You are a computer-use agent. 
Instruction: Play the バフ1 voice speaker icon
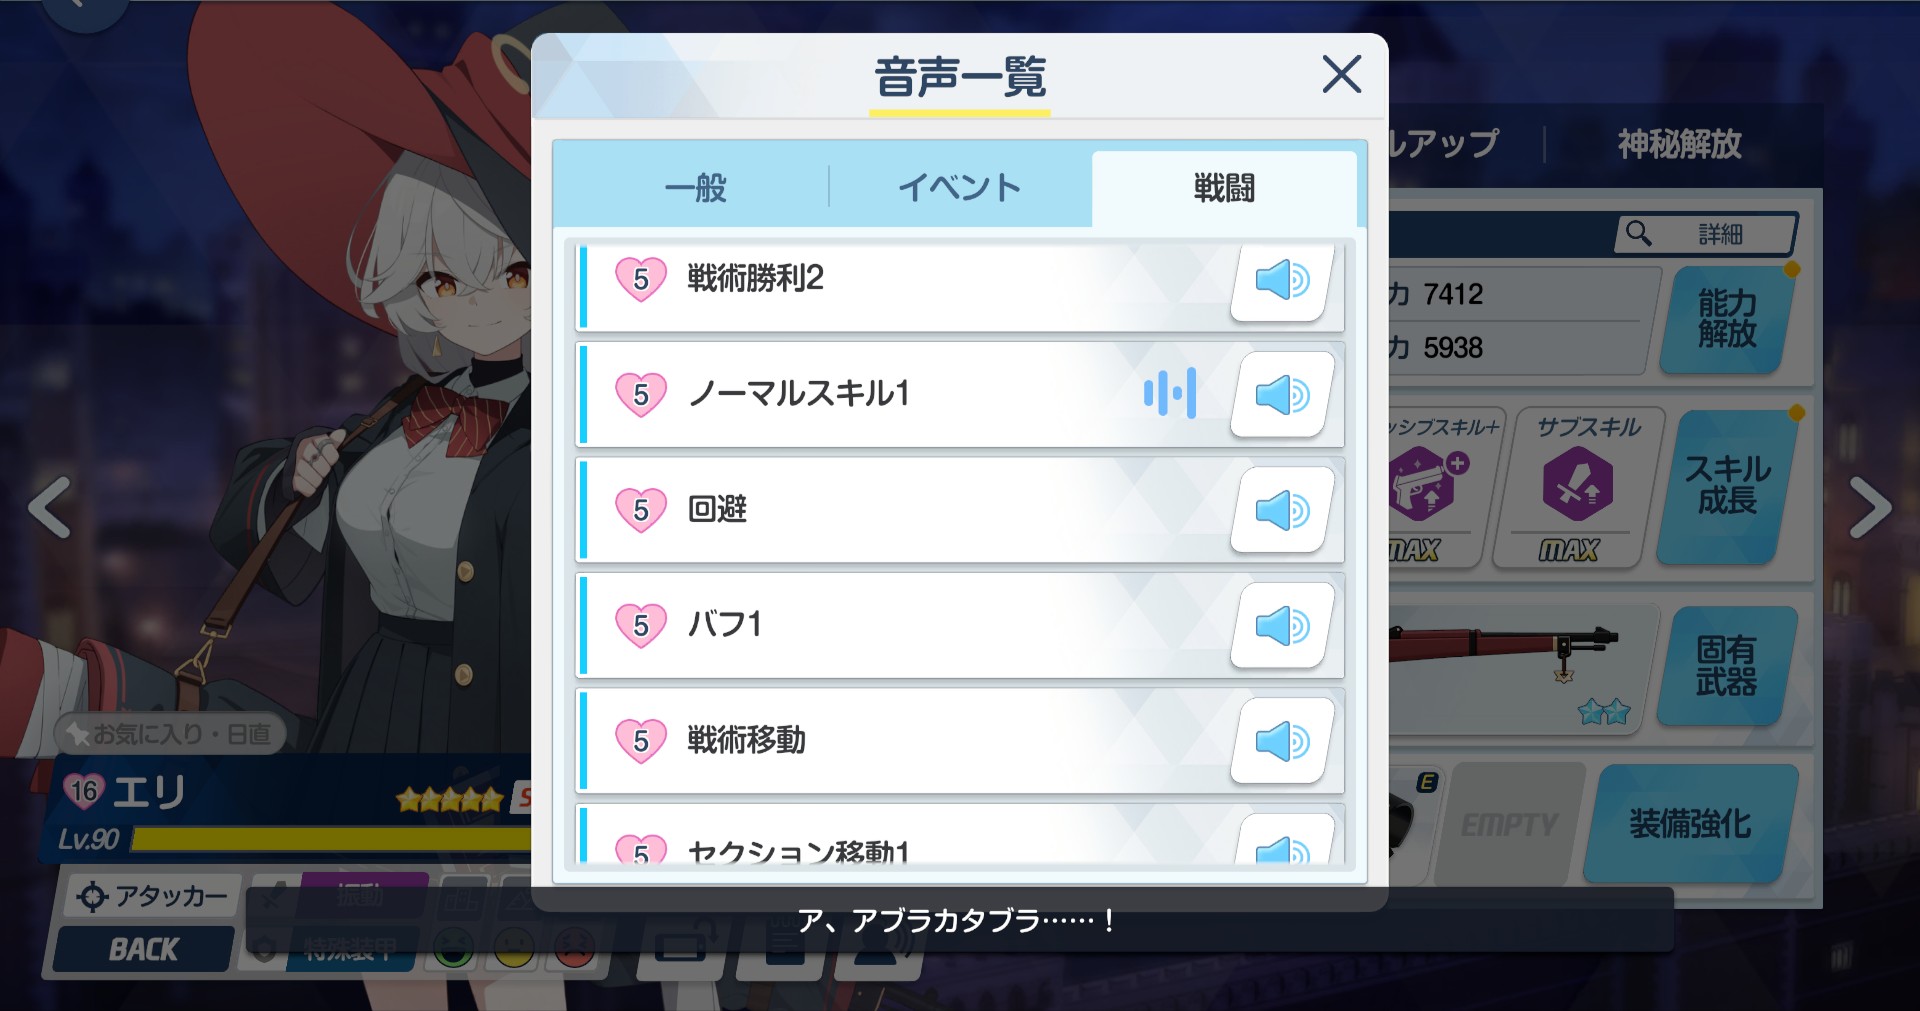click(1282, 626)
